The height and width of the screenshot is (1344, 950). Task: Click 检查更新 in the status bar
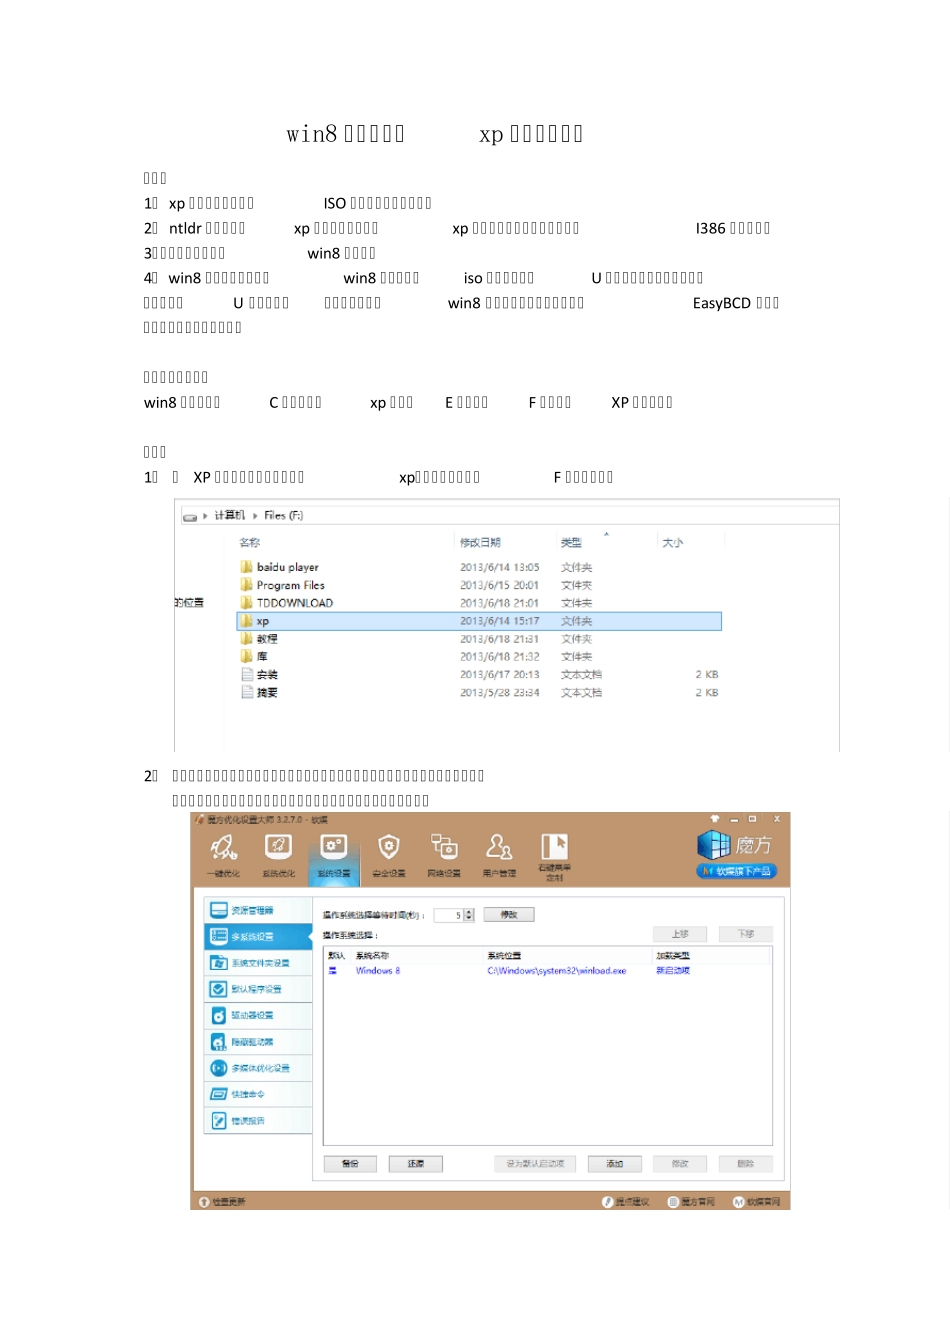(x=222, y=1202)
